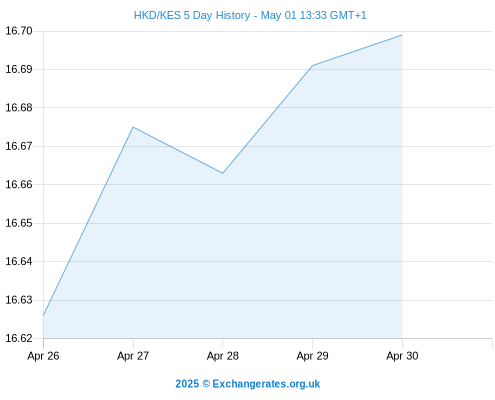495x400 pixels.
Task: Click the 16.69 y-axis label
Action: (x=19, y=69)
